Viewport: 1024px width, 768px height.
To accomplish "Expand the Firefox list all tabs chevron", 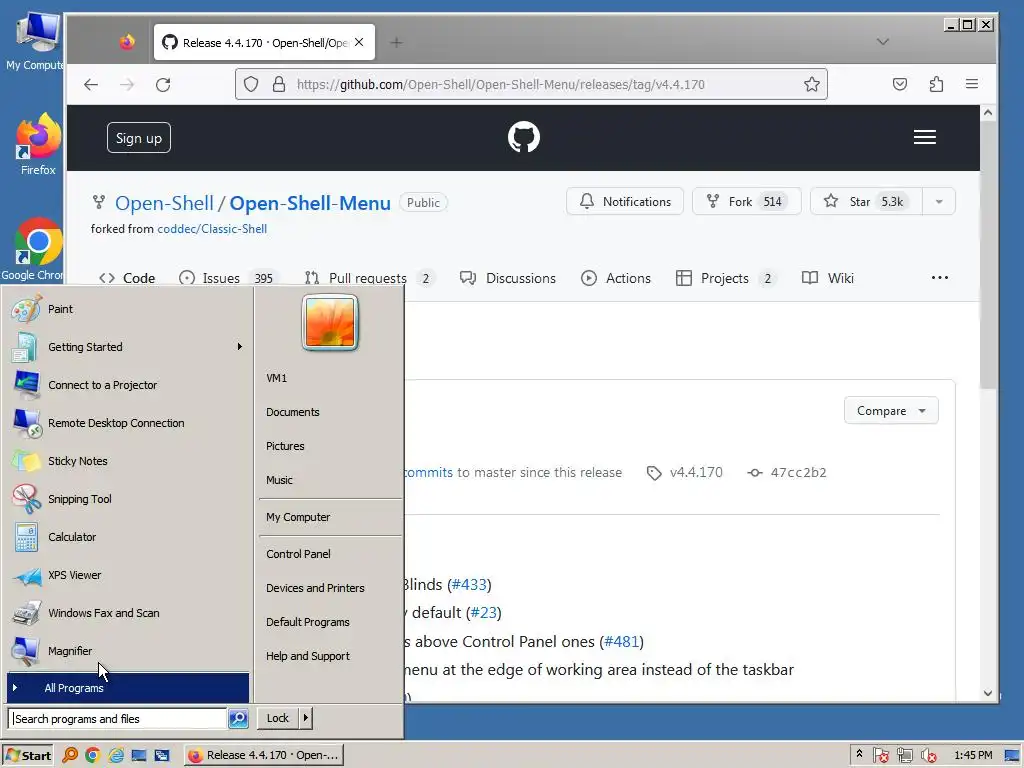I will point(883,42).
